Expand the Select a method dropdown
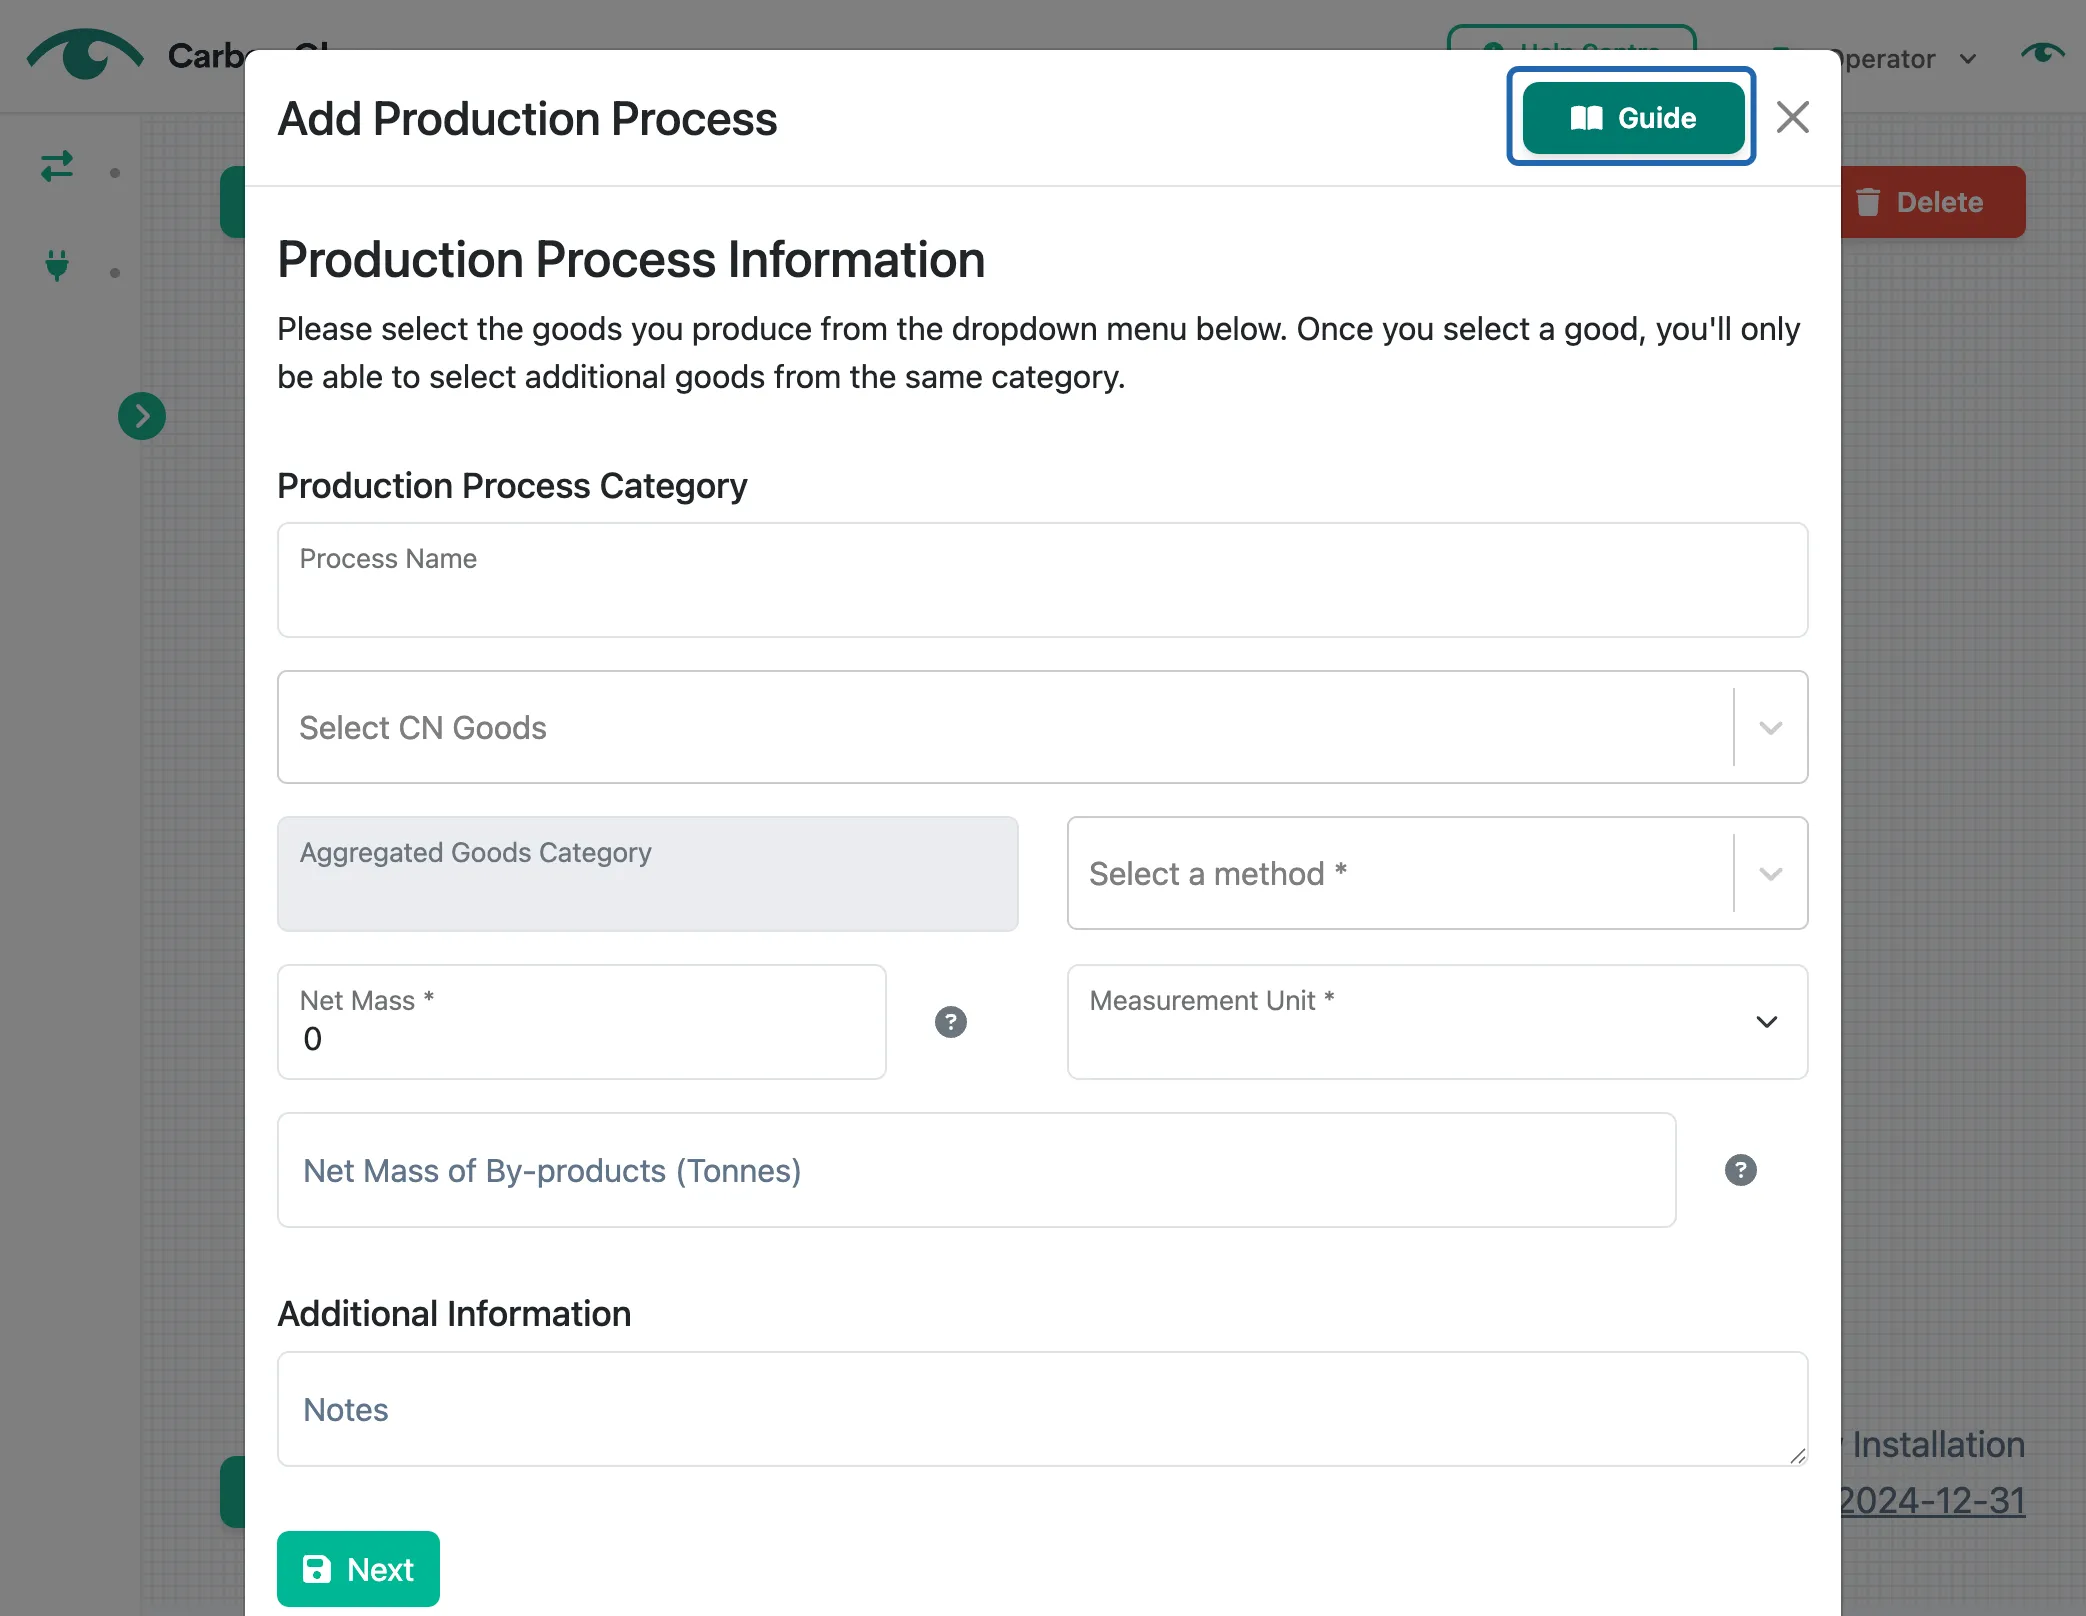This screenshot has width=2086, height=1616. click(1437, 873)
